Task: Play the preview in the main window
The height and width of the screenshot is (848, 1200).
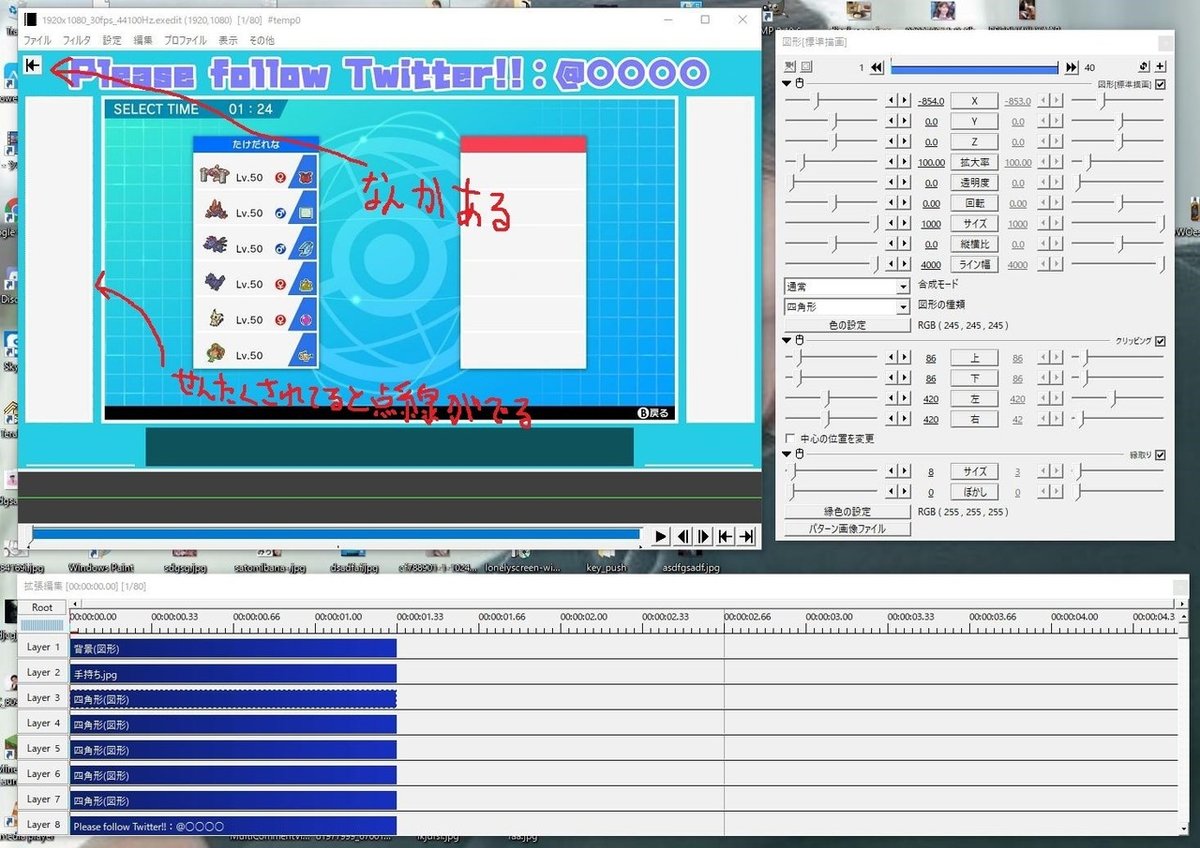Action: [x=661, y=537]
